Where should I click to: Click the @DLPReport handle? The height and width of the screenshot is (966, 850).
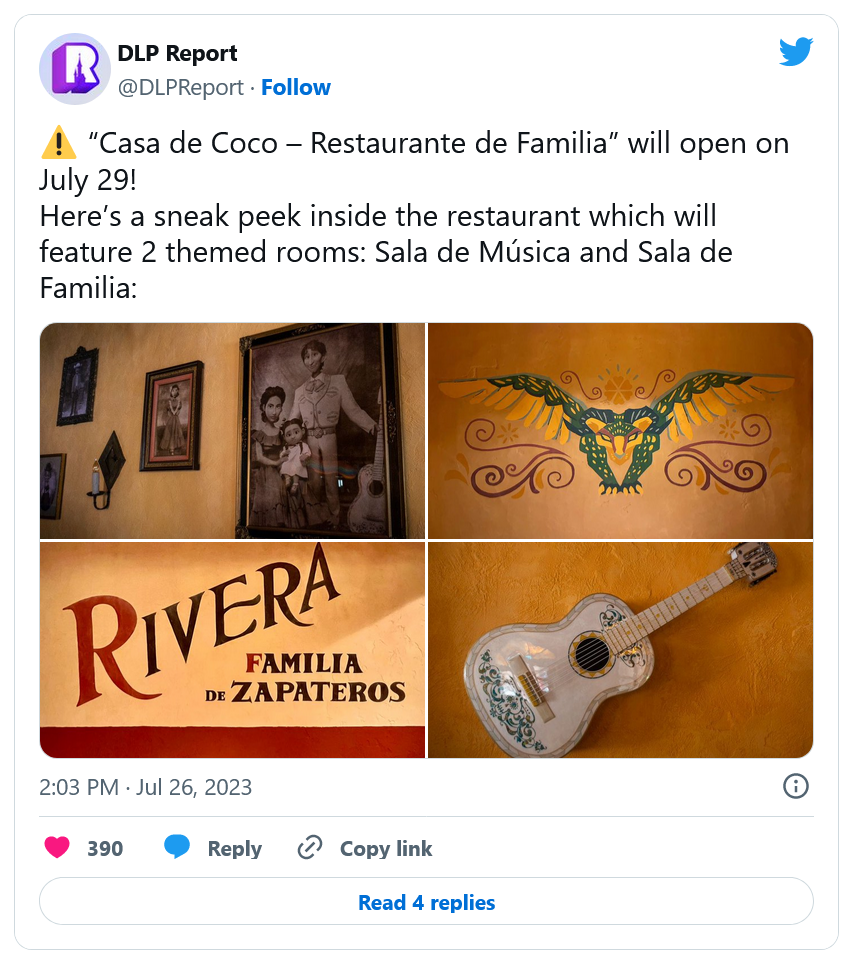click(x=180, y=87)
